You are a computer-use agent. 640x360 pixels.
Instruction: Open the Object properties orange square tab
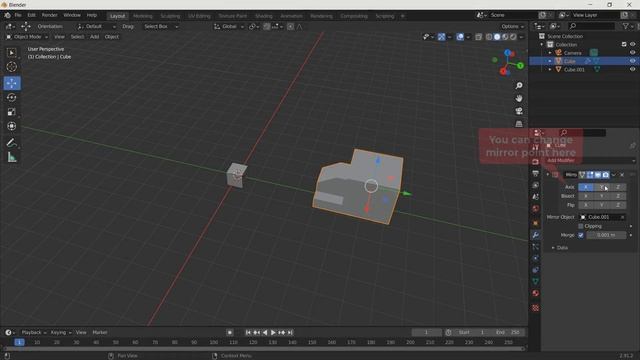pos(536,223)
